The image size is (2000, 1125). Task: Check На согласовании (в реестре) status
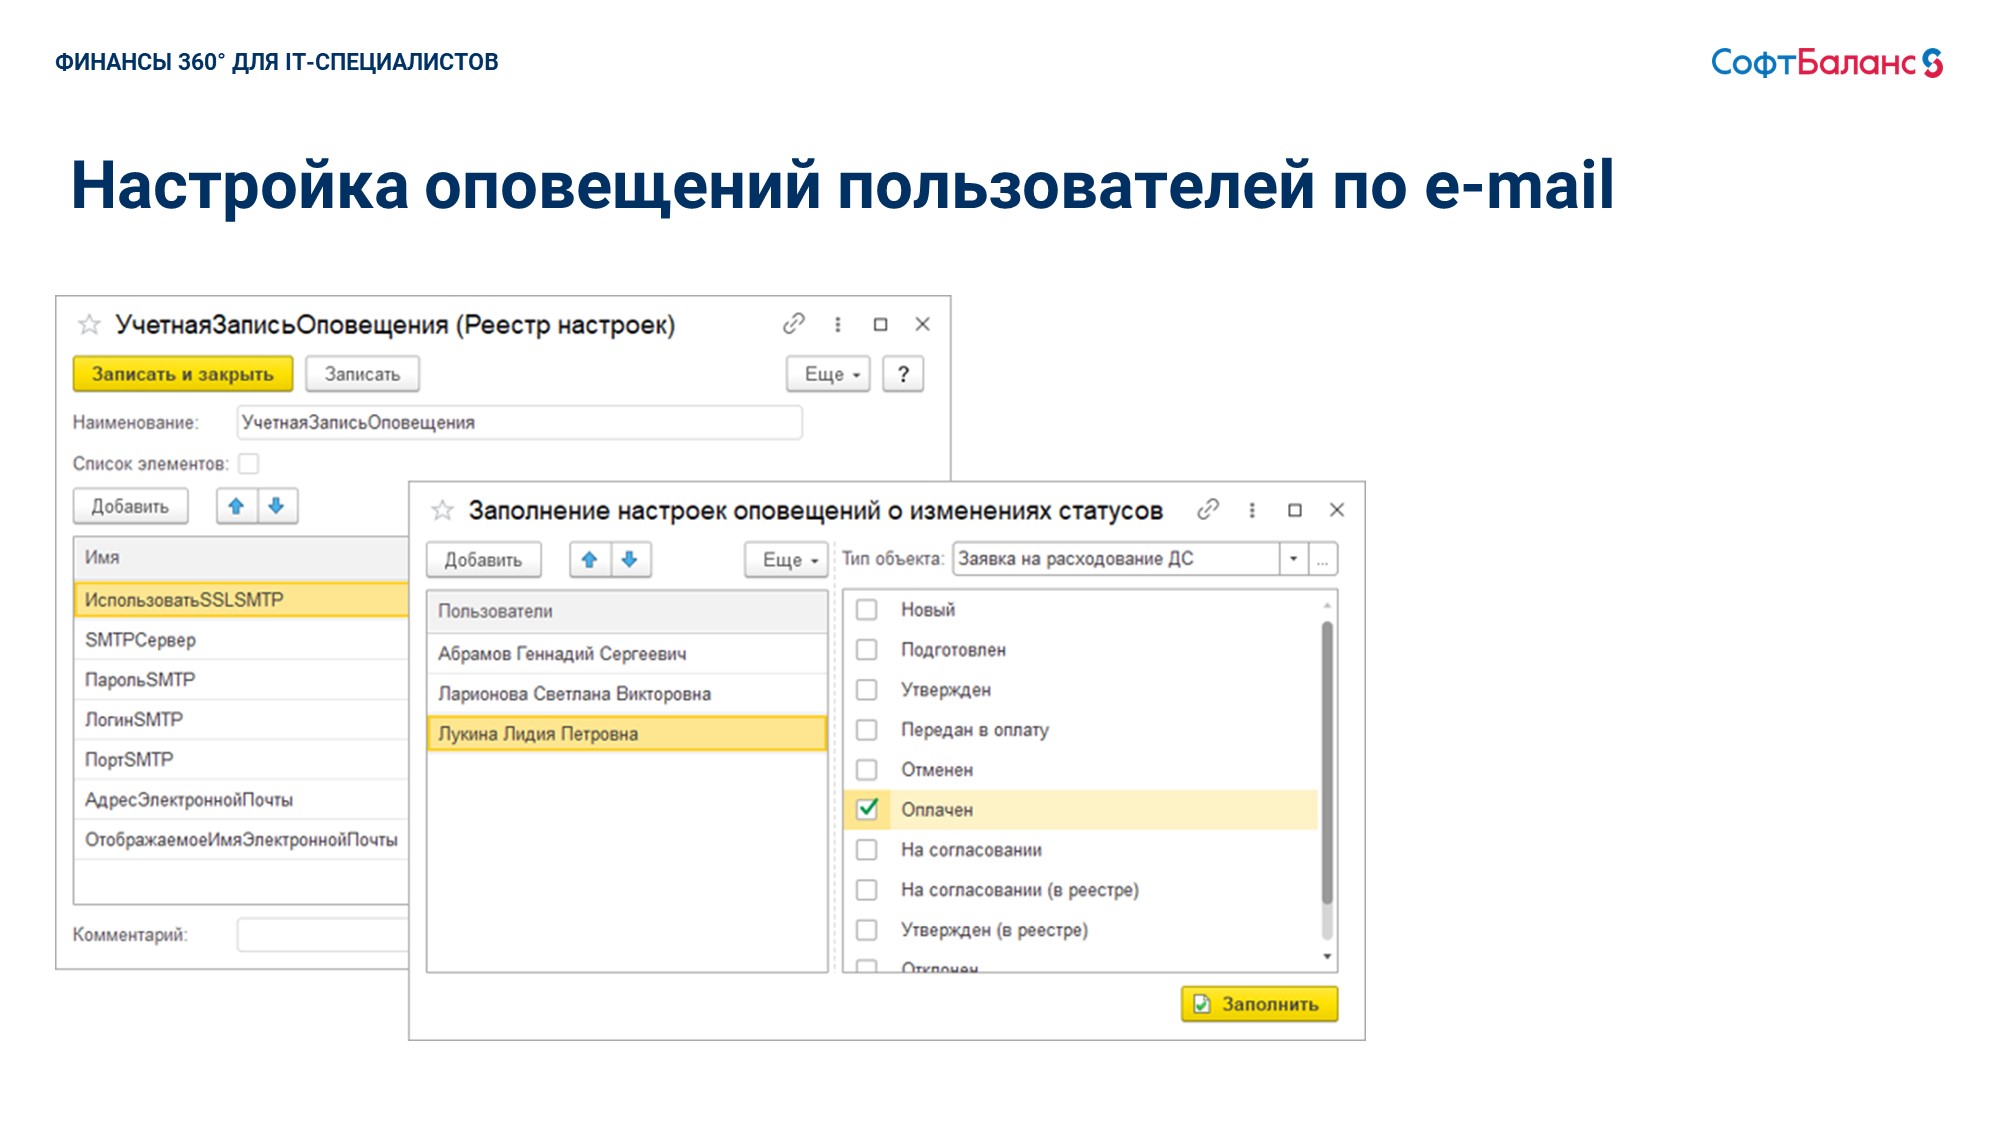coord(867,890)
